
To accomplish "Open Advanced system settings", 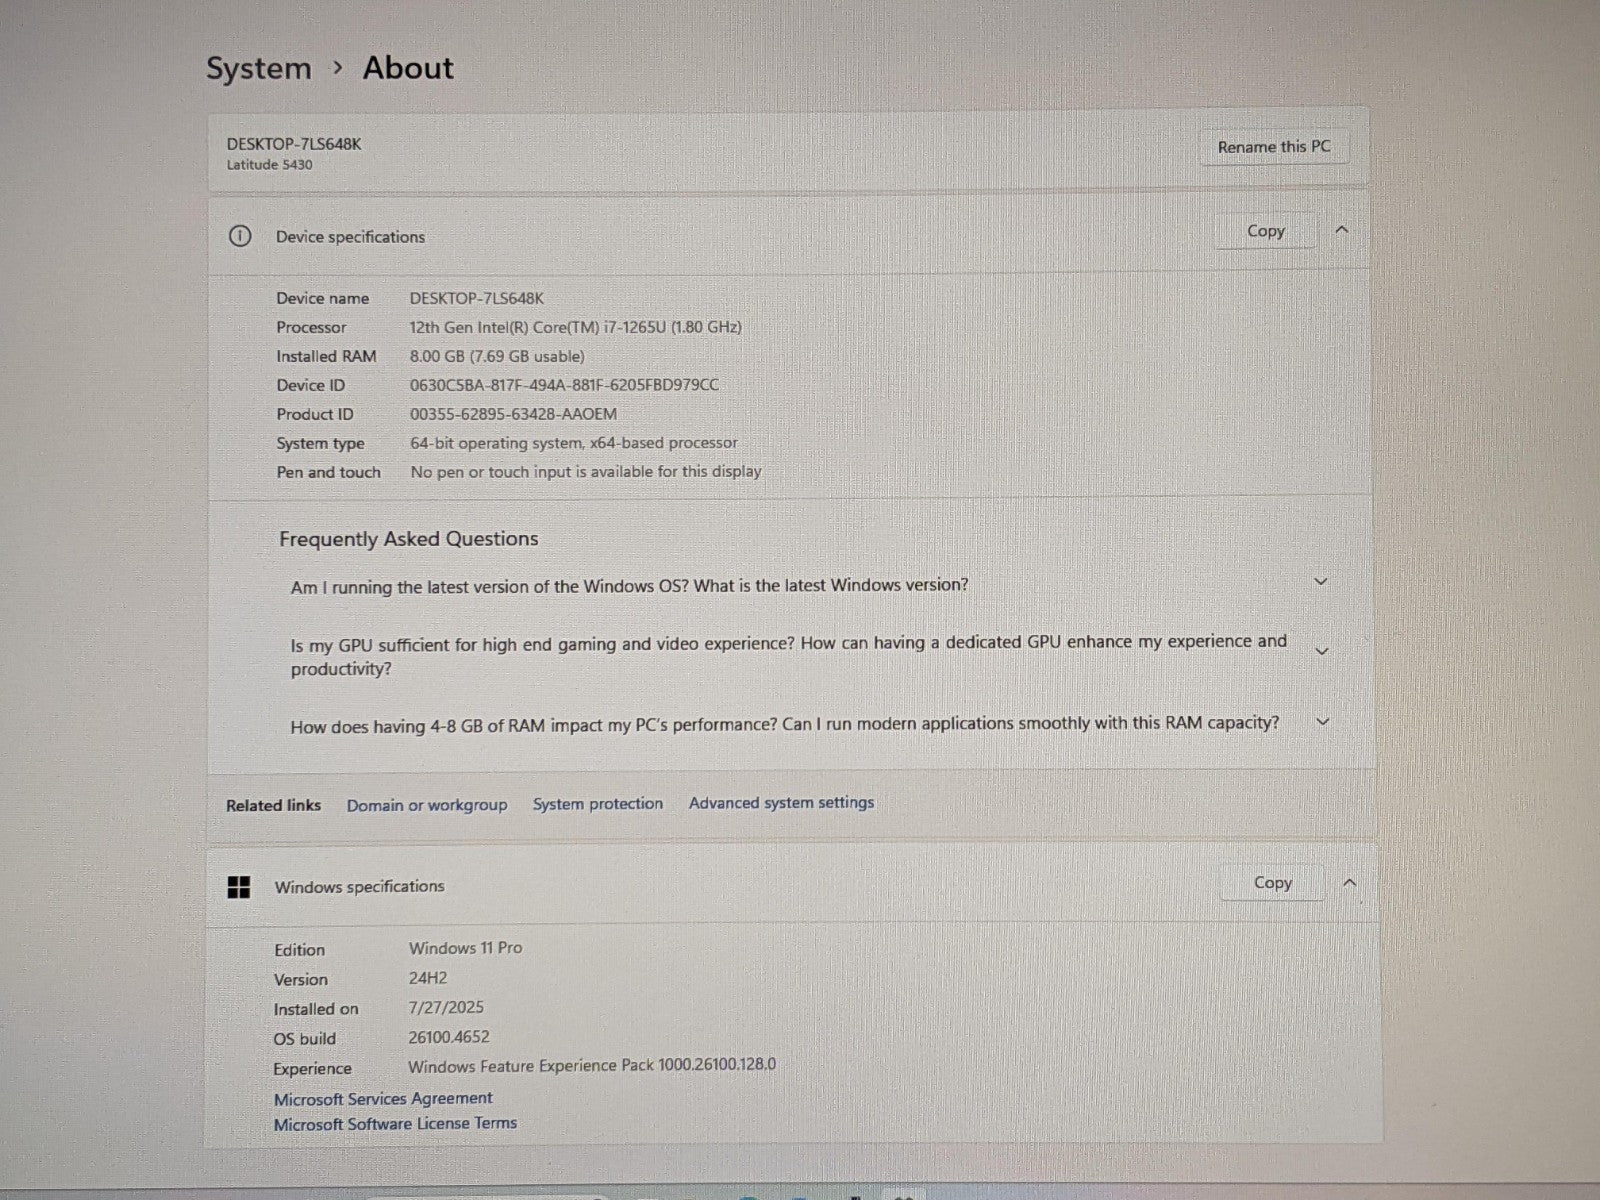I will (x=781, y=803).
